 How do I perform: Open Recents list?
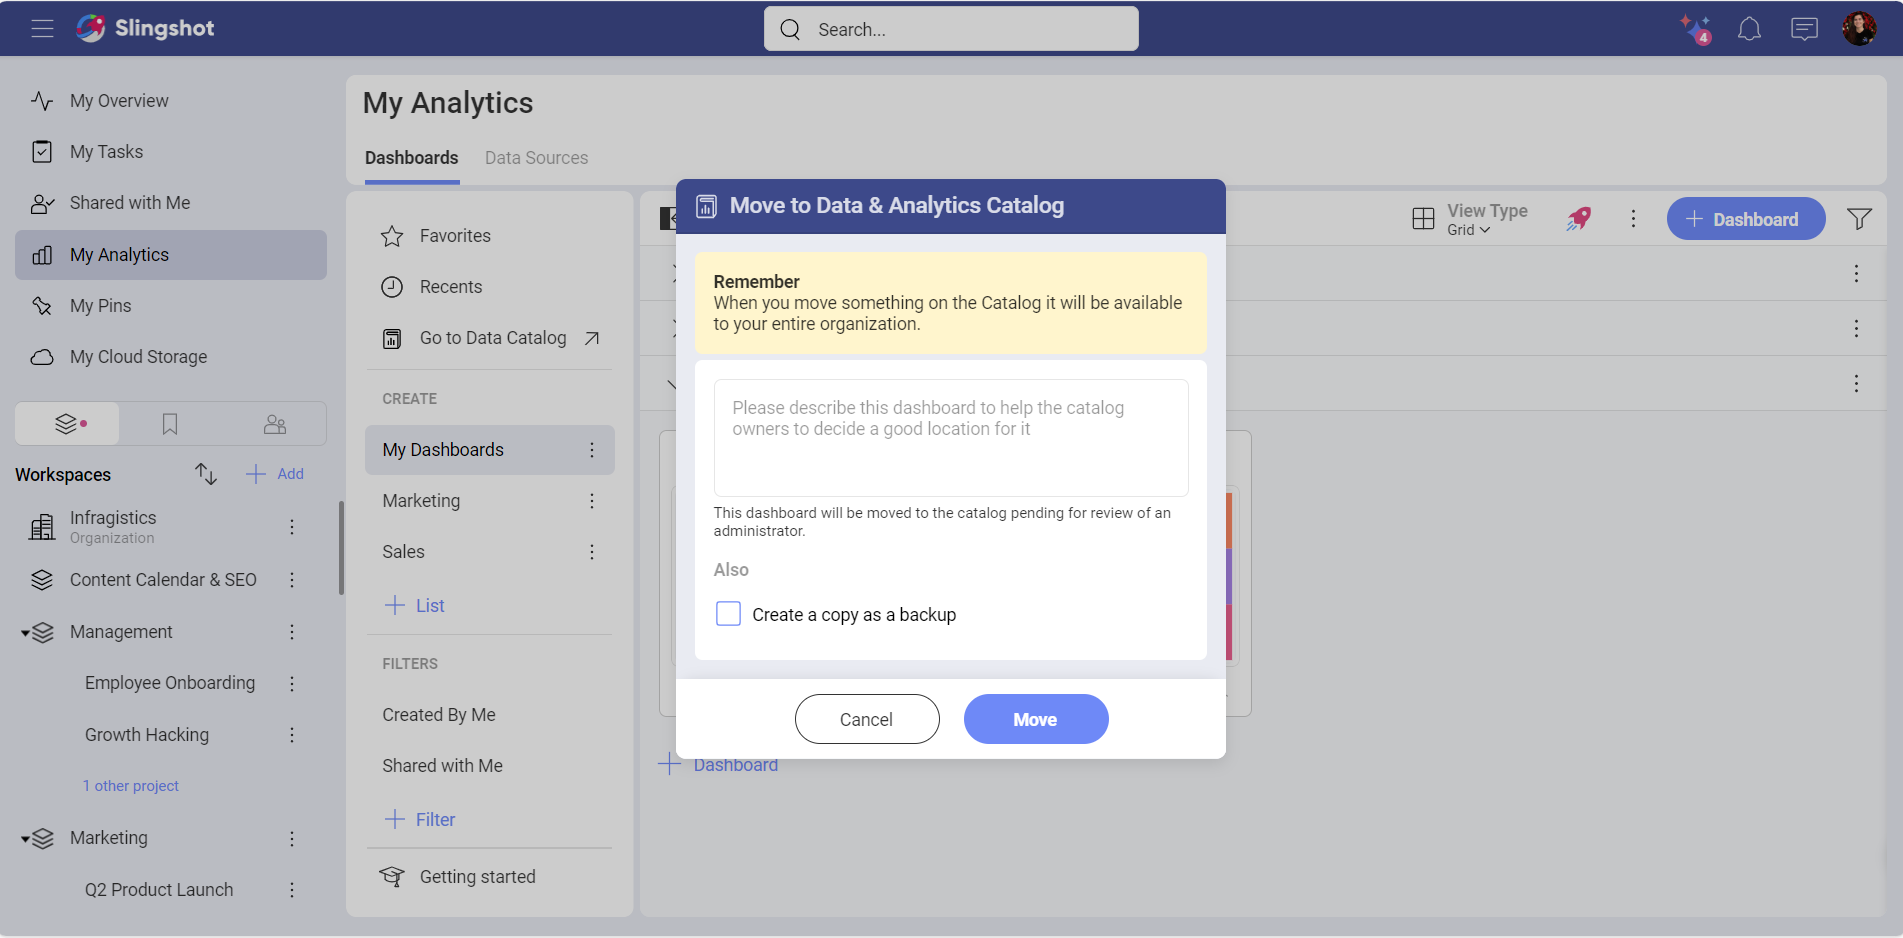click(x=450, y=287)
